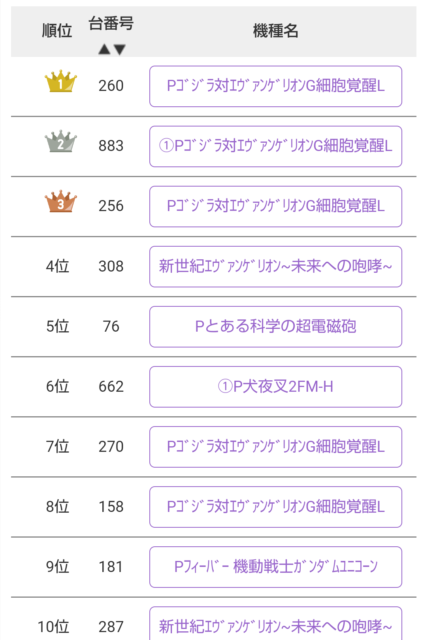Viewport: 422px width, 640px height.
Task: Click the 台番号 column header
Action: [x=111, y=24]
